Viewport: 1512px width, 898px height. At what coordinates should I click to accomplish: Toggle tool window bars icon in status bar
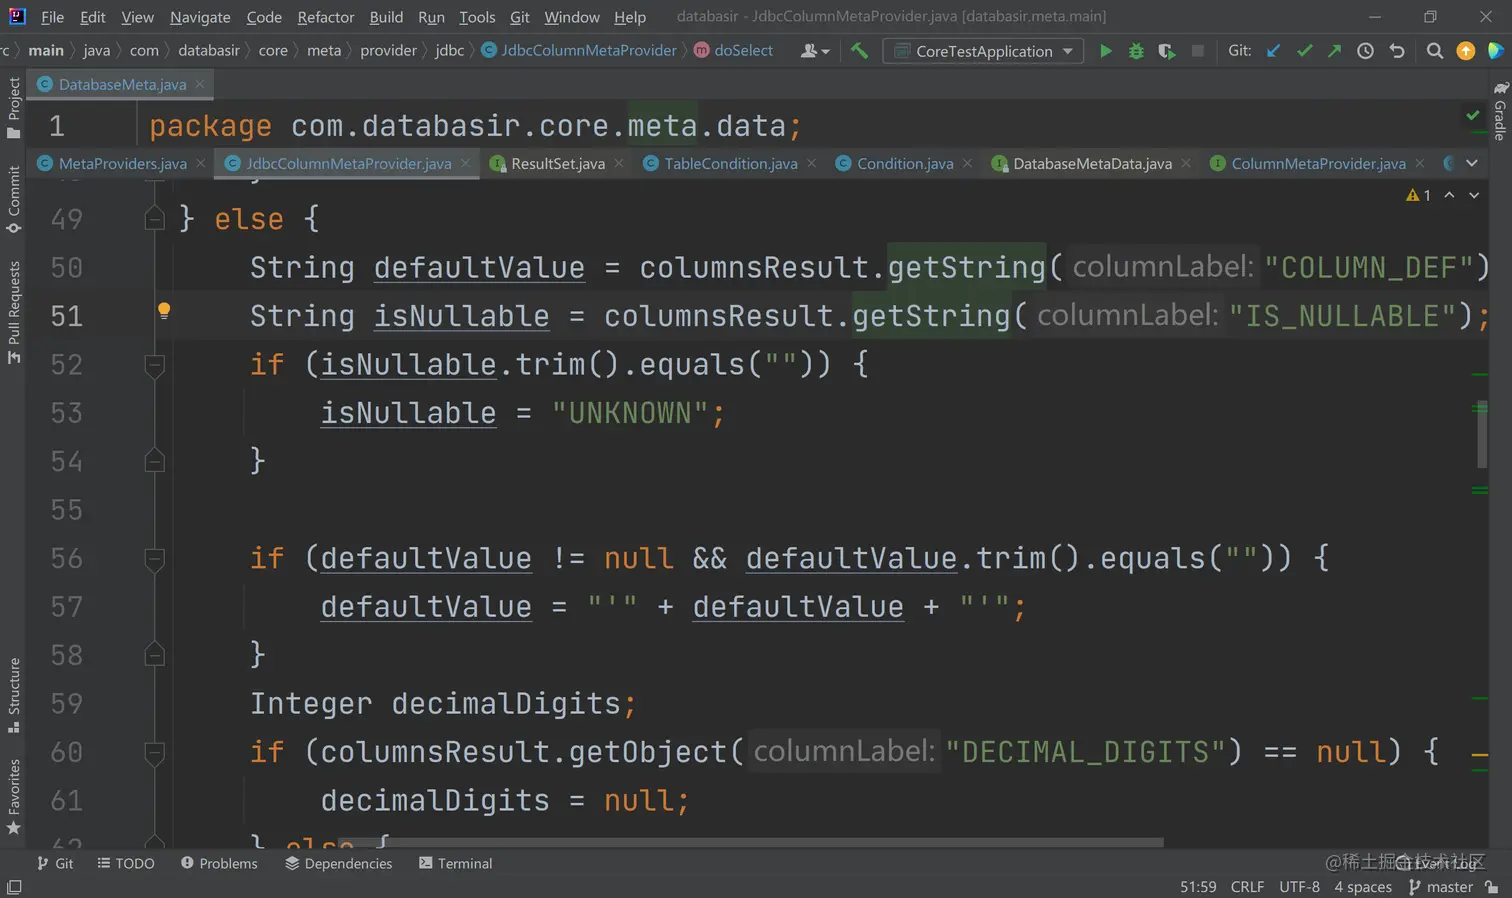14,887
